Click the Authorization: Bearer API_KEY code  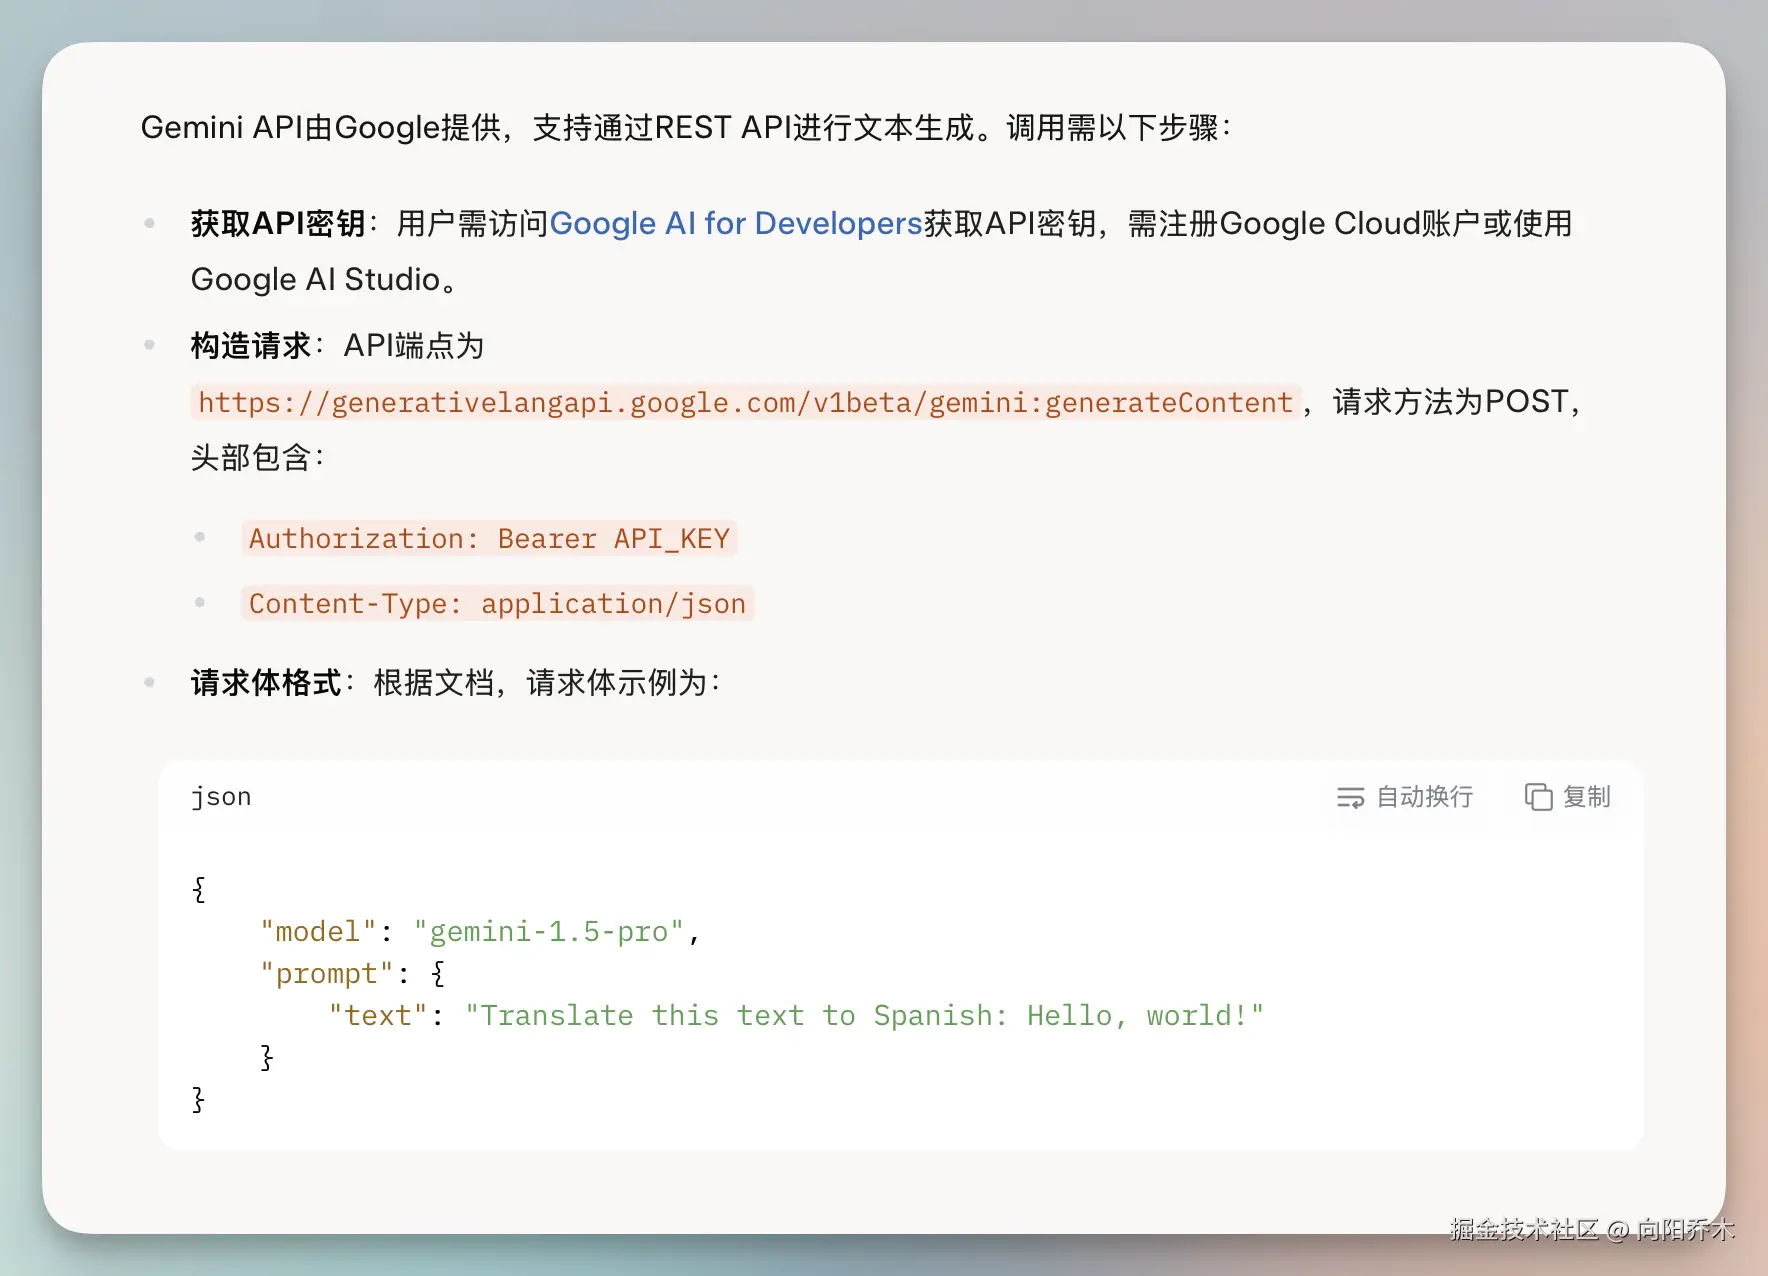(489, 538)
